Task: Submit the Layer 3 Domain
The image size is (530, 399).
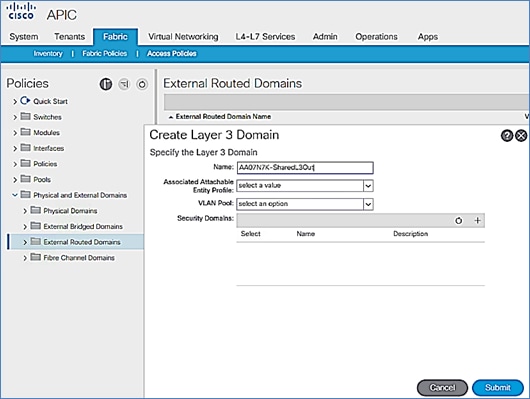Action: tap(498, 388)
